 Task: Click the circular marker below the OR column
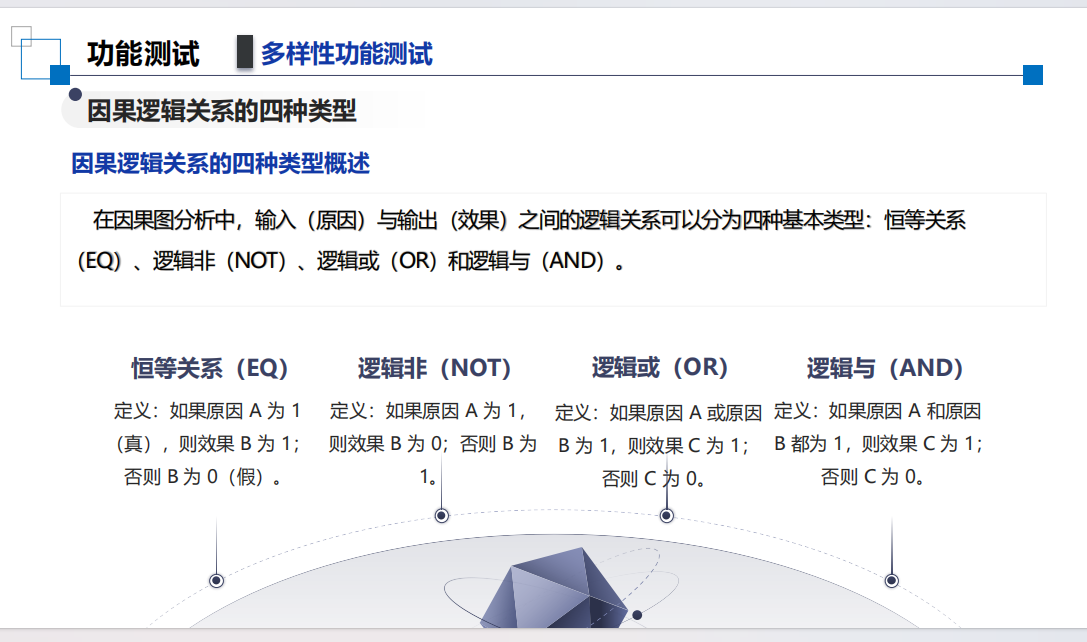pos(666,515)
